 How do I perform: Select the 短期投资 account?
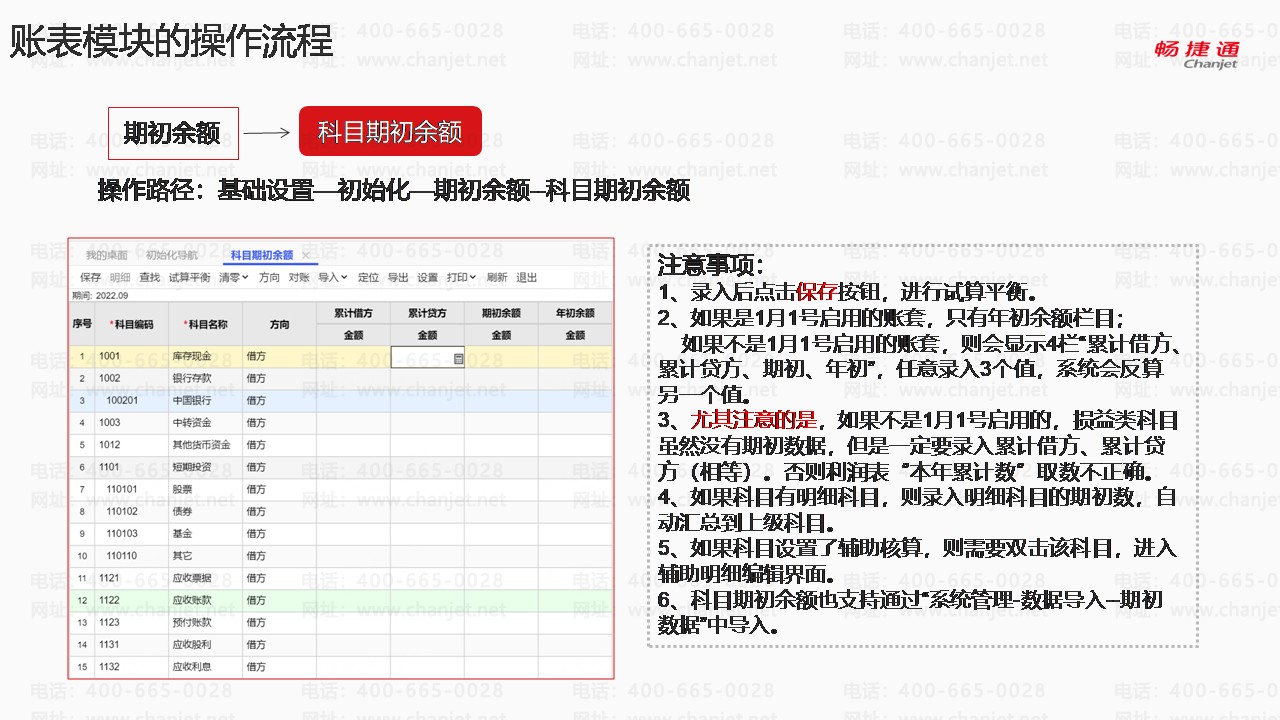coord(190,467)
